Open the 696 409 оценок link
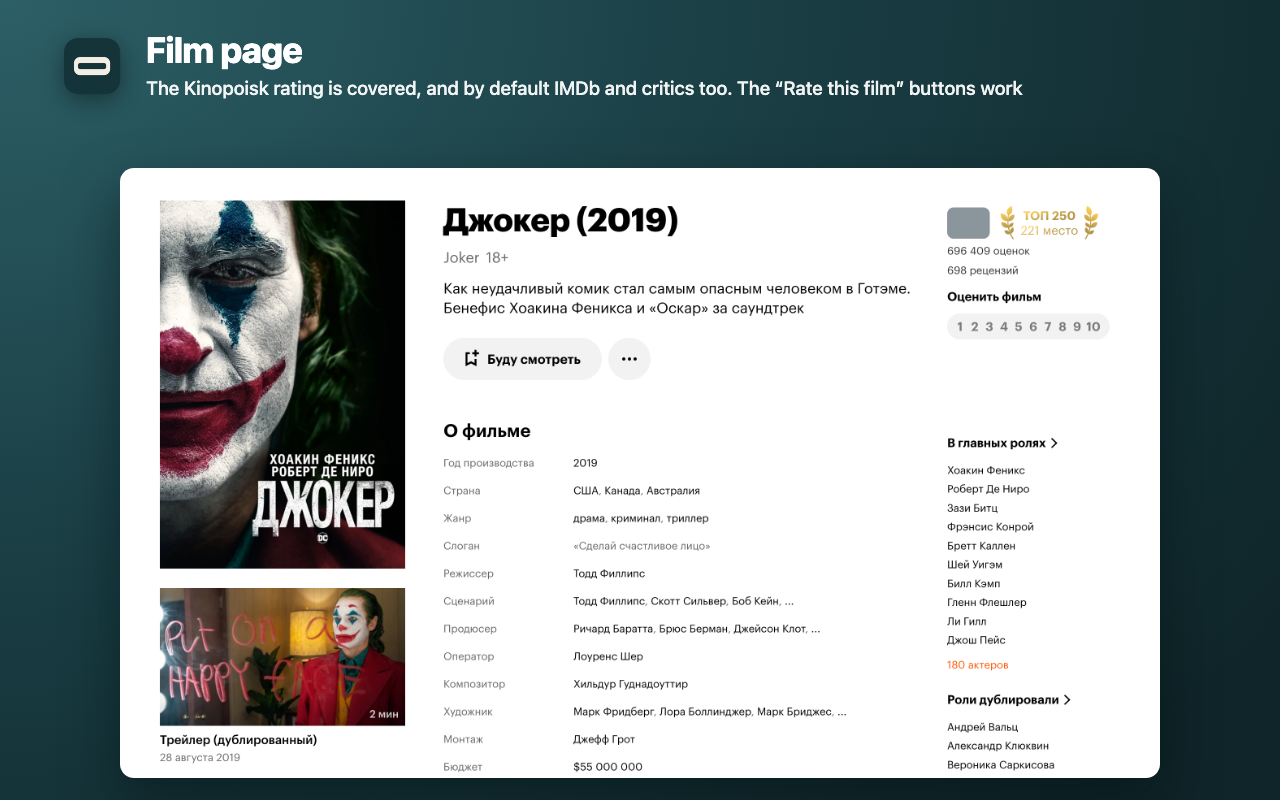This screenshot has height=800, width=1280. 988,251
